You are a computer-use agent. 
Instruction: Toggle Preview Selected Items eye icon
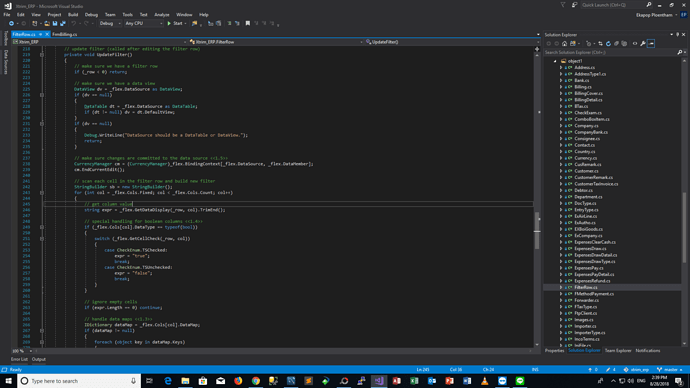click(635, 44)
